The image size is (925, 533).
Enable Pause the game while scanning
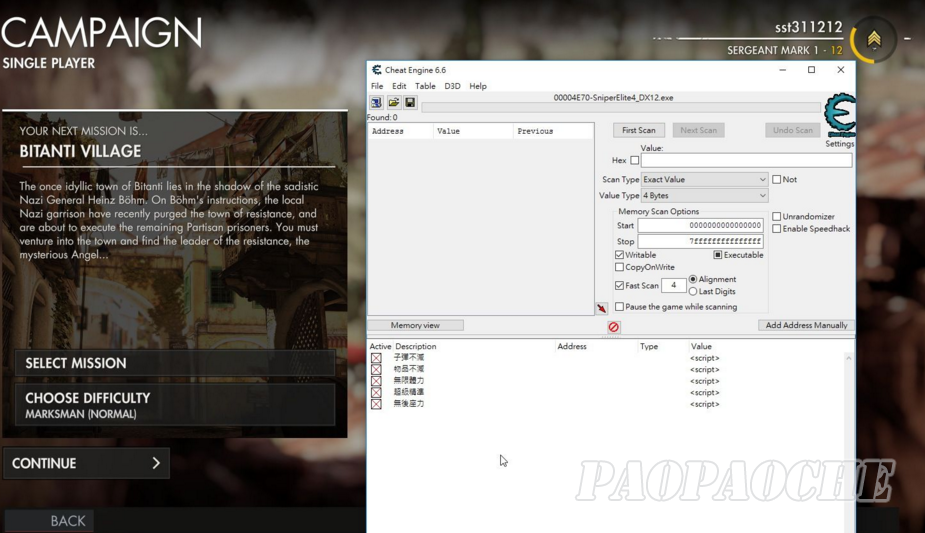pos(619,307)
